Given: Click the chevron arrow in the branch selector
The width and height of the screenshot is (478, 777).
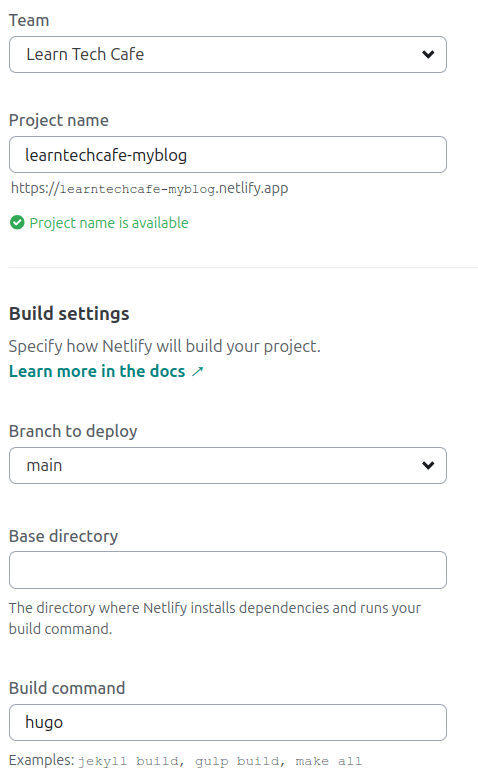Looking at the screenshot, I should [428, 465].
